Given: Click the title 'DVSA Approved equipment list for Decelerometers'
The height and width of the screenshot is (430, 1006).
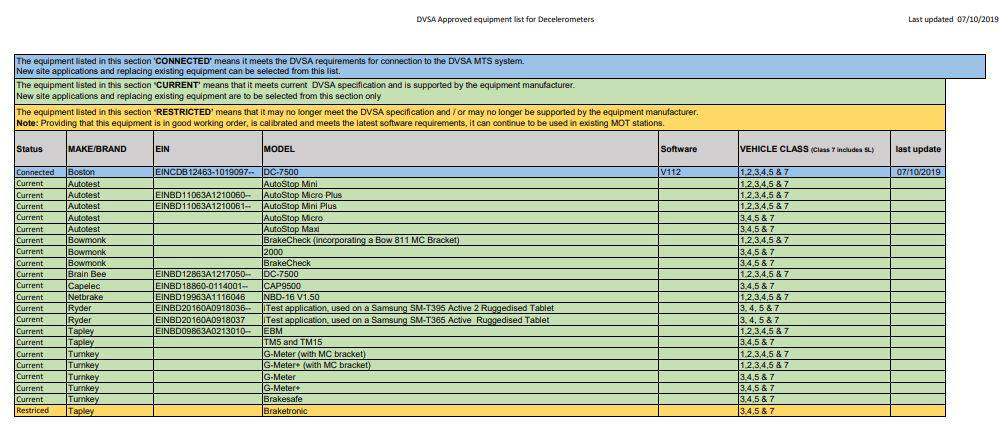Looking at the screenshot, I should click(505, 19).
